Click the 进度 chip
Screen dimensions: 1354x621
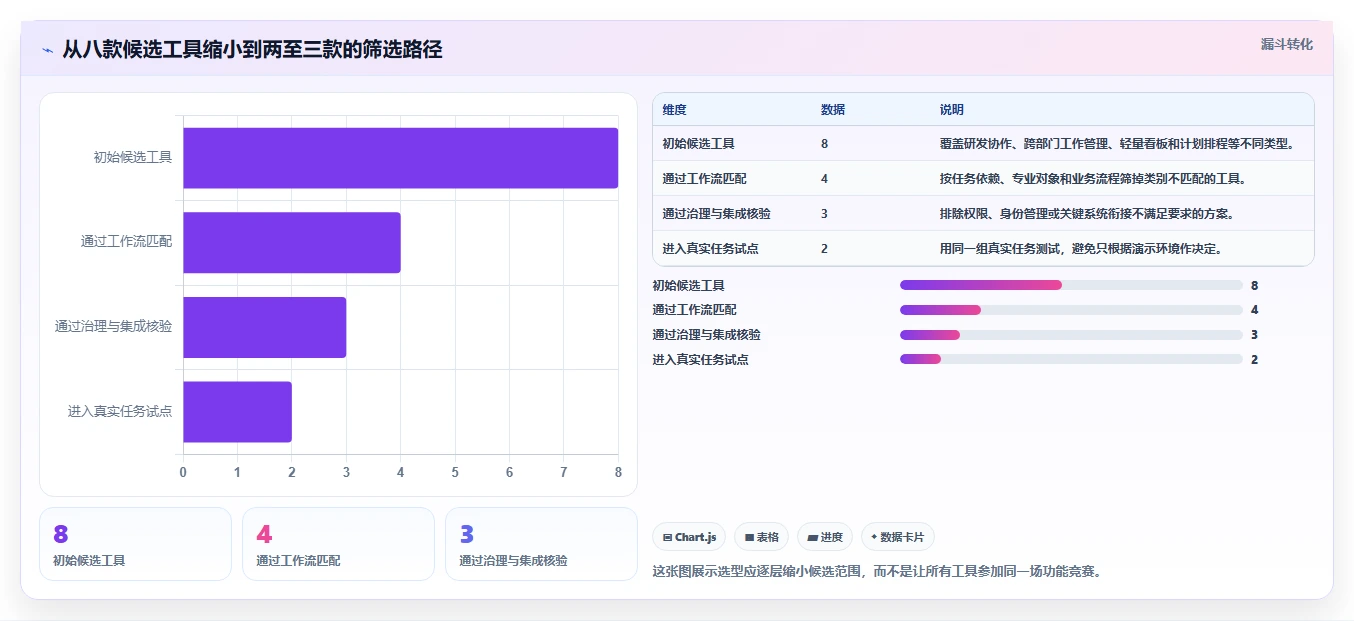825,537
